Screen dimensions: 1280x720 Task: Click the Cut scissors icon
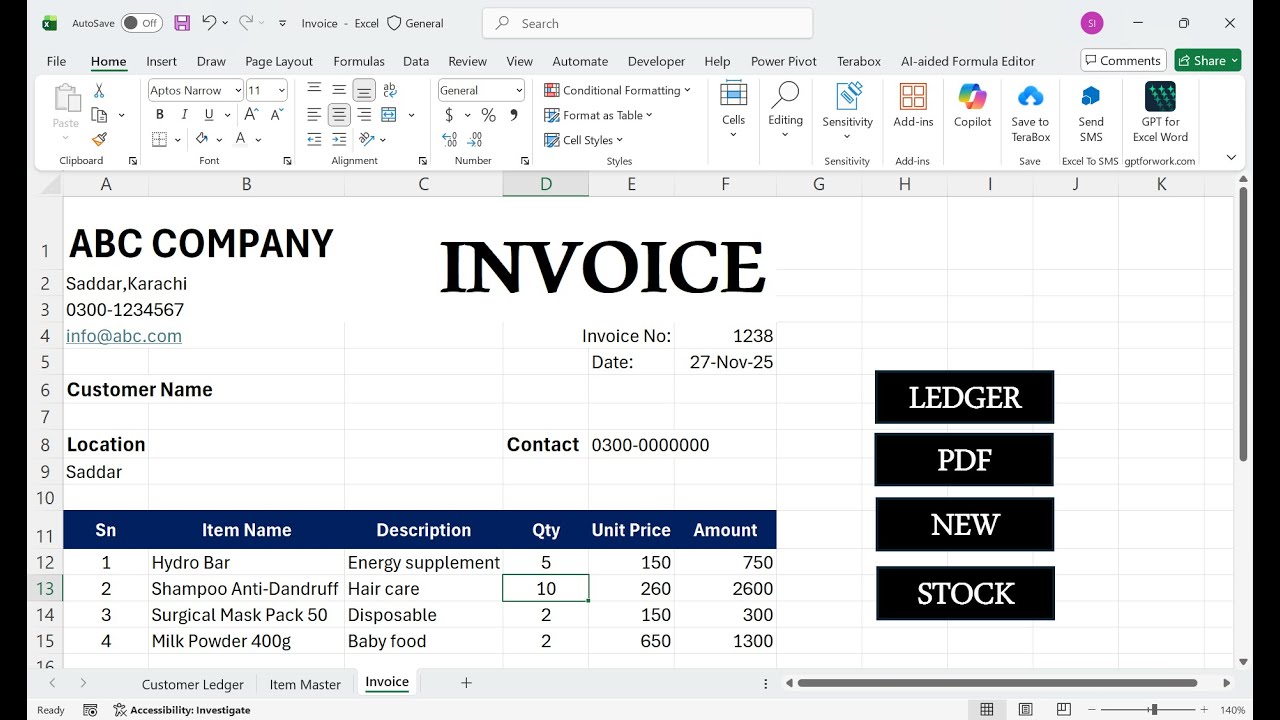click(99, 91)
